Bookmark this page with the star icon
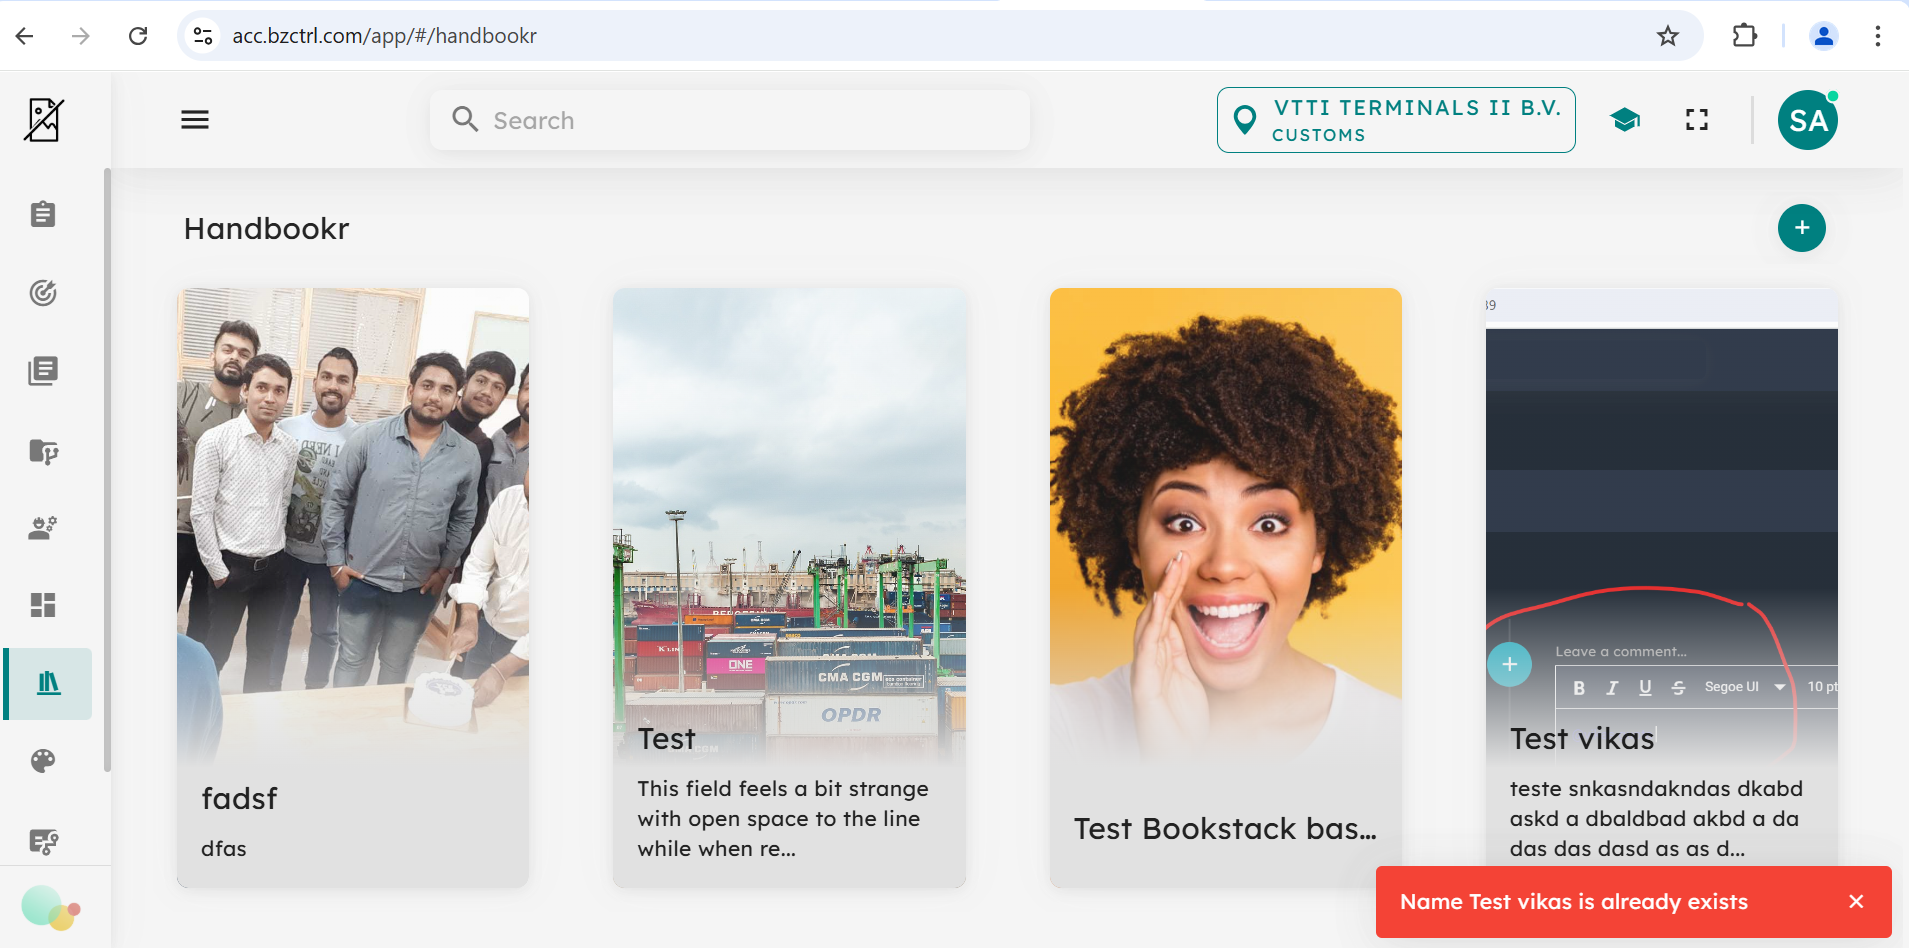The width and height of the screenshot is (1909, 948). pos(1667,36)
